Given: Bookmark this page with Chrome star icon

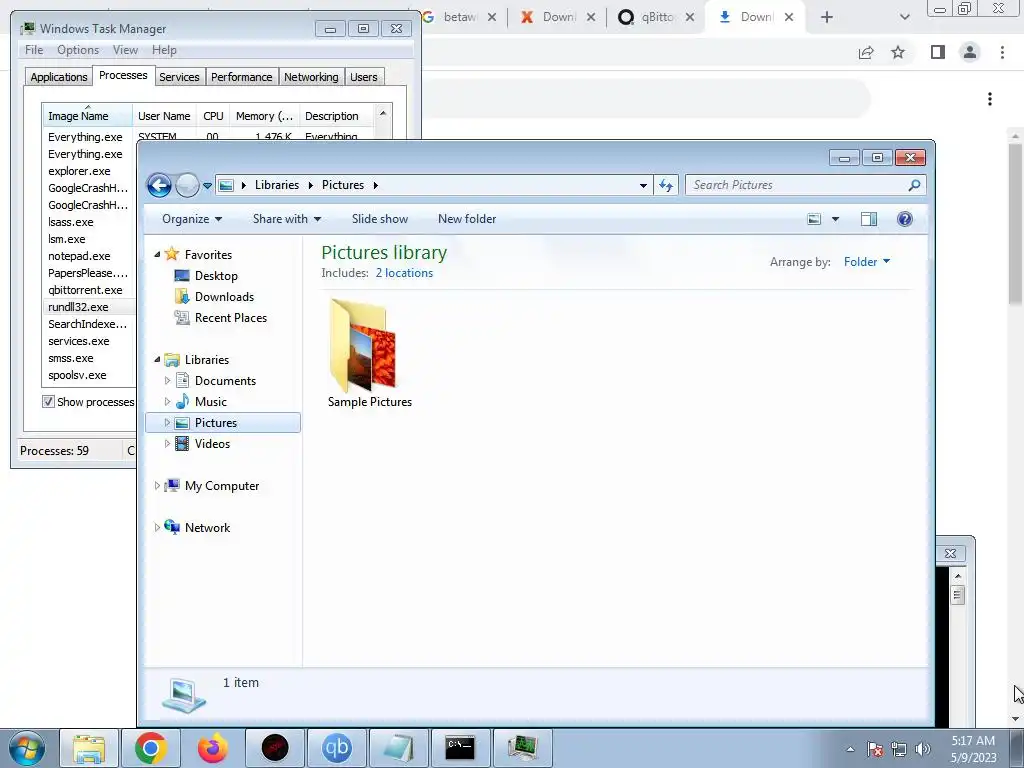Looking at the screenshot, I should click(898, 52).
